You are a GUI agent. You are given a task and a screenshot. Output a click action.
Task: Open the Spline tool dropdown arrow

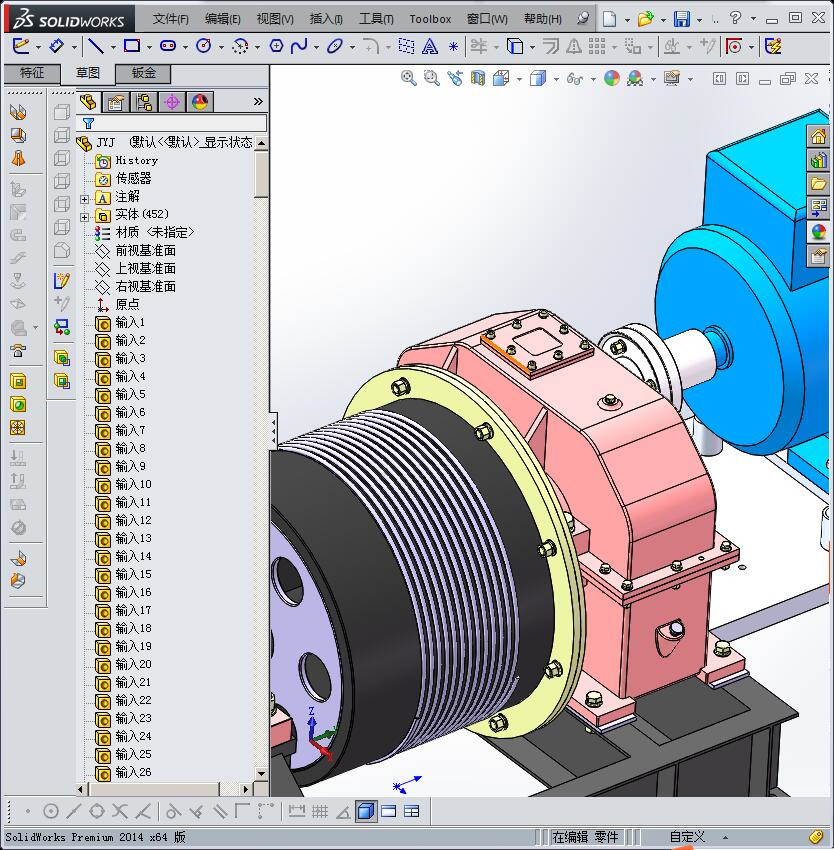coord(316,47)
